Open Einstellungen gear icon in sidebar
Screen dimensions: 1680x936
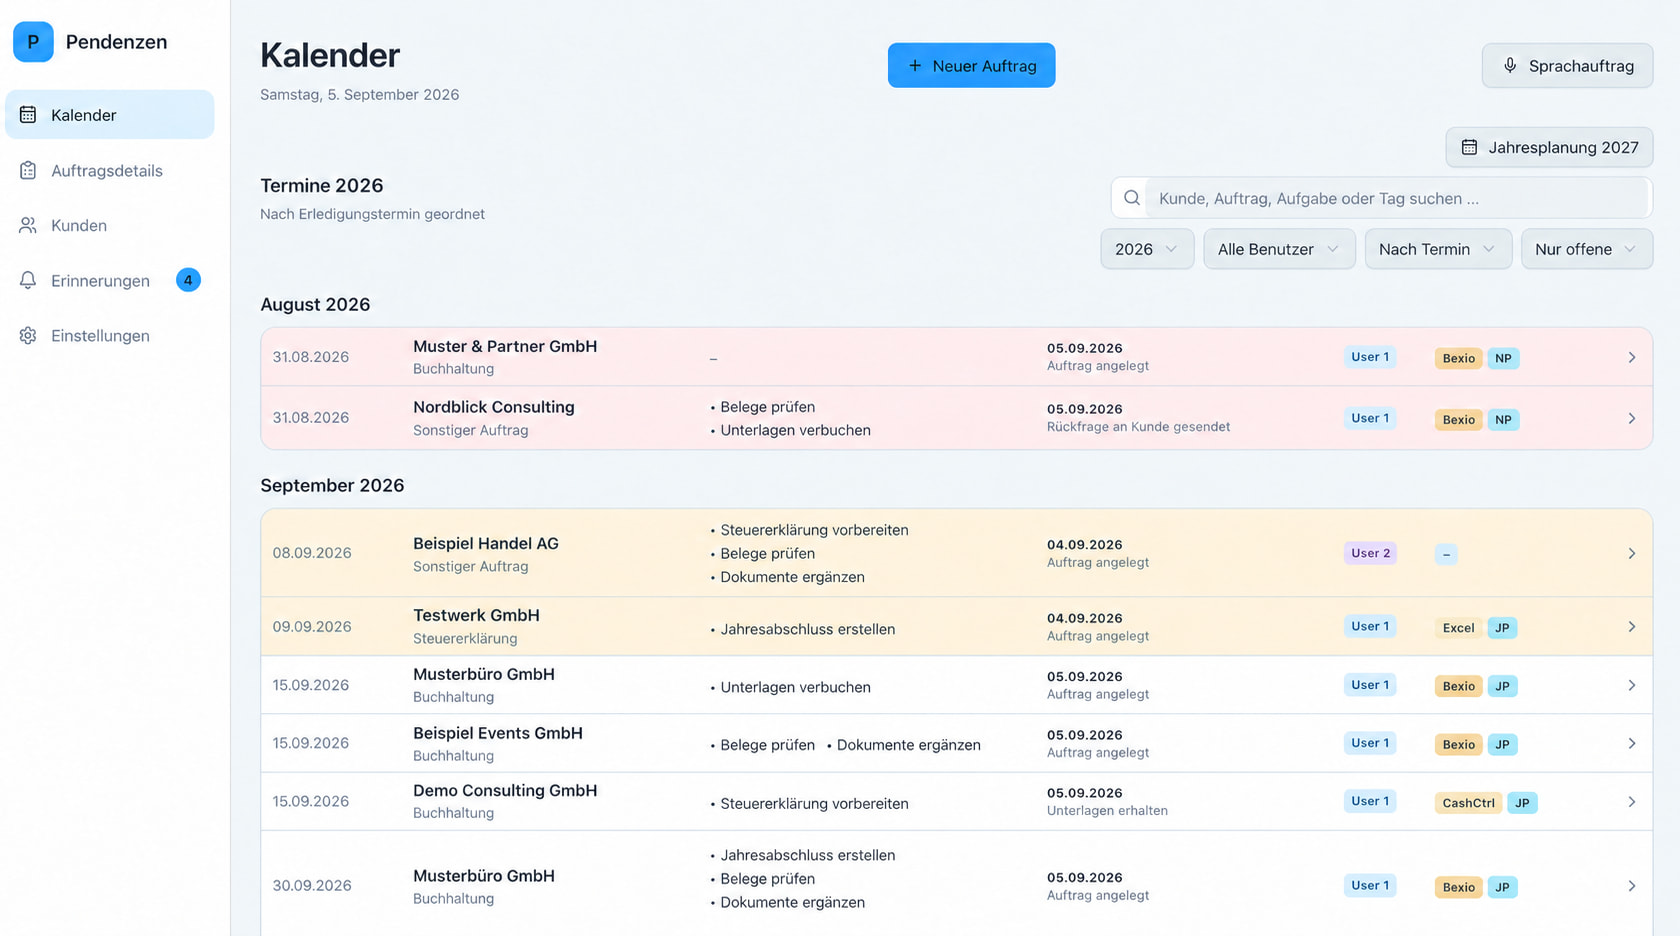28,336
